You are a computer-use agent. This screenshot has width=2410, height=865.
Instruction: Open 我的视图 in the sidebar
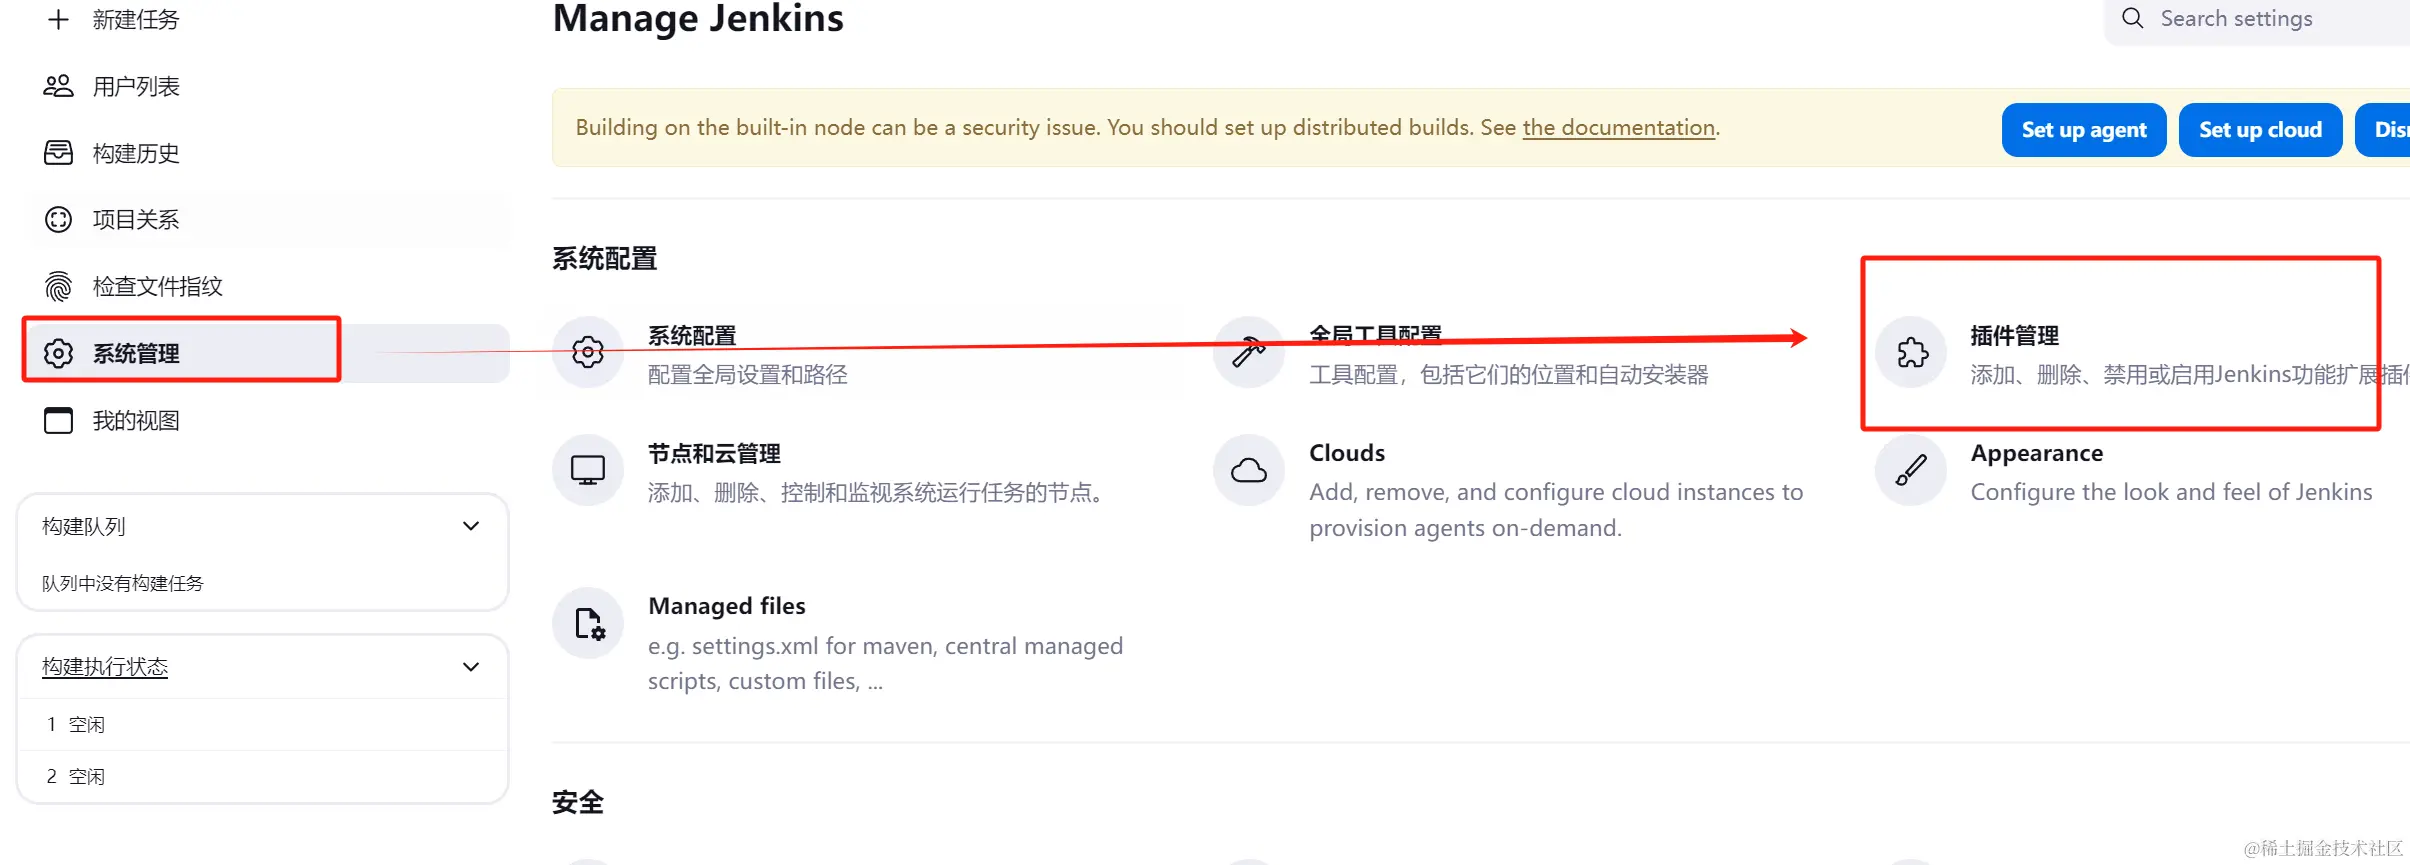click(x=136, y=420)
